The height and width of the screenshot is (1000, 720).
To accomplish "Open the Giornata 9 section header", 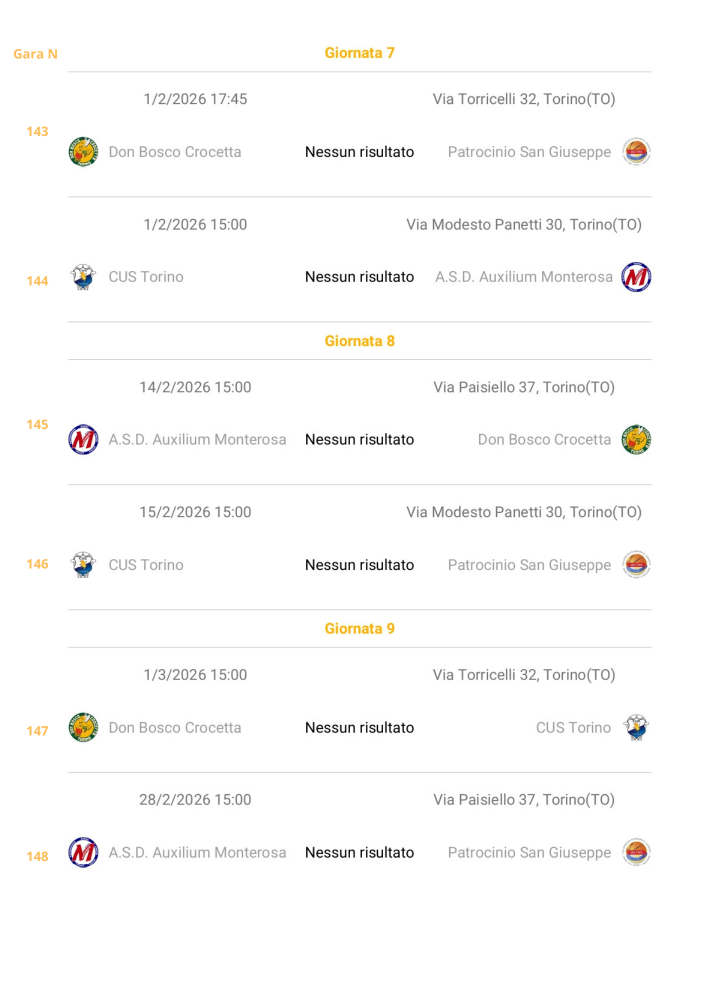I will 360,629.
